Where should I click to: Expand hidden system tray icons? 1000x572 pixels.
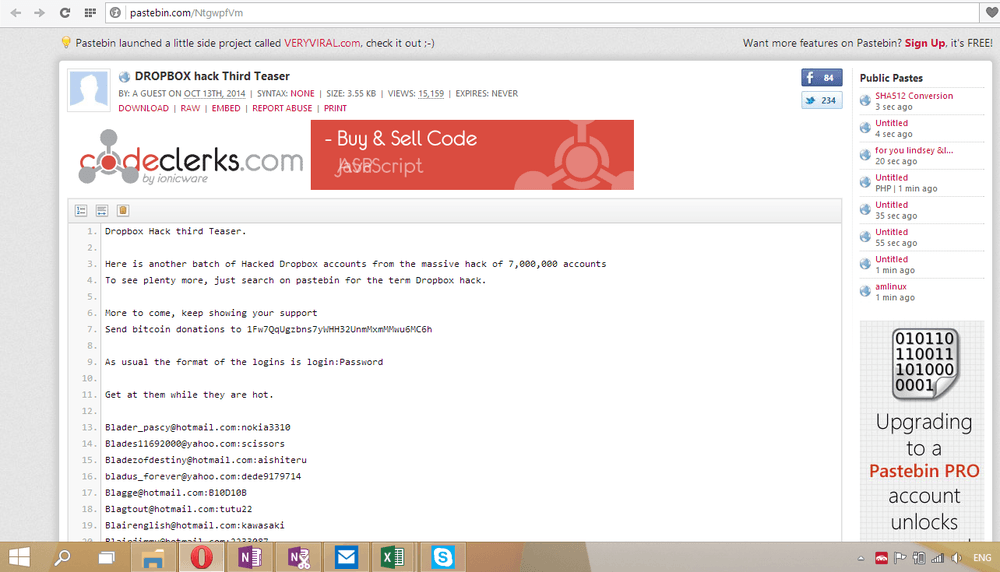[x=861, y=558]
